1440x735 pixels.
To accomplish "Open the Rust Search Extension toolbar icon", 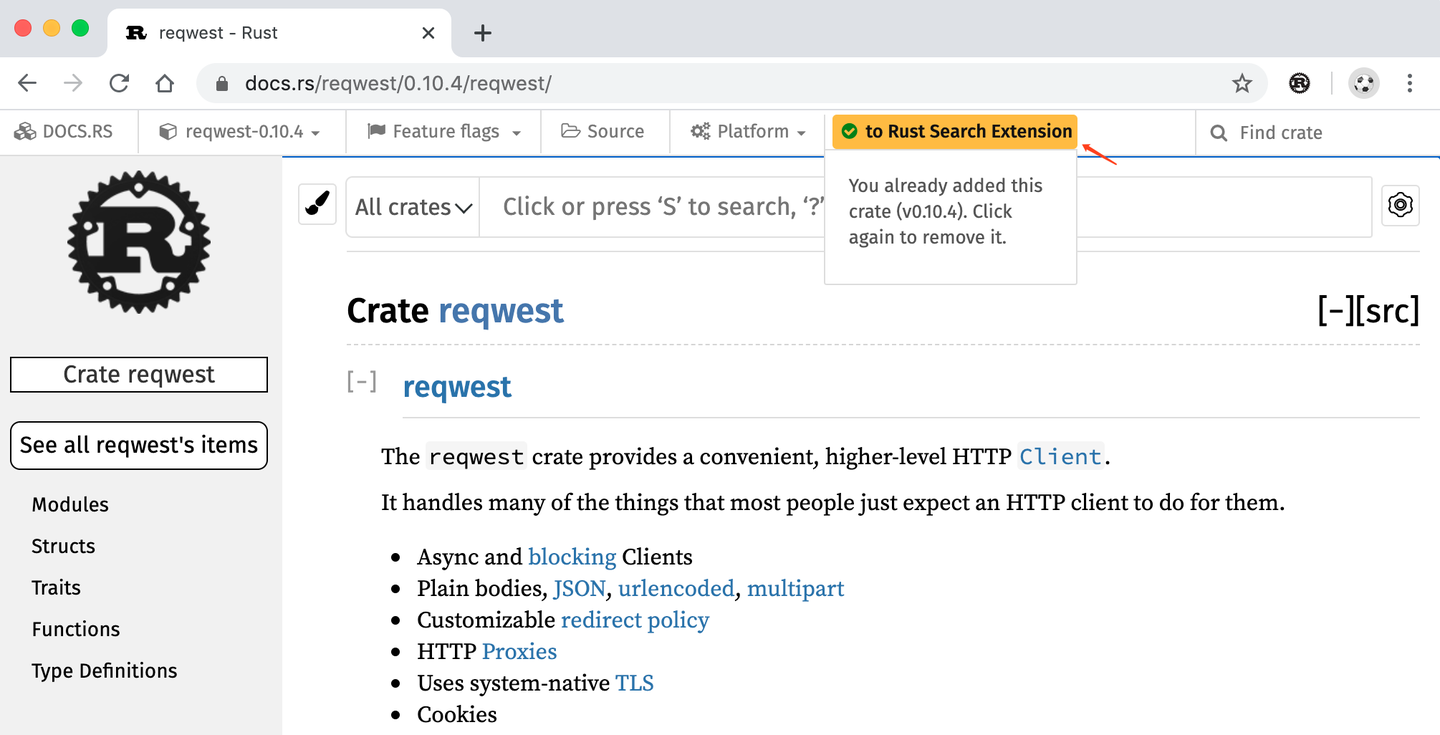I will point(1299,83).
